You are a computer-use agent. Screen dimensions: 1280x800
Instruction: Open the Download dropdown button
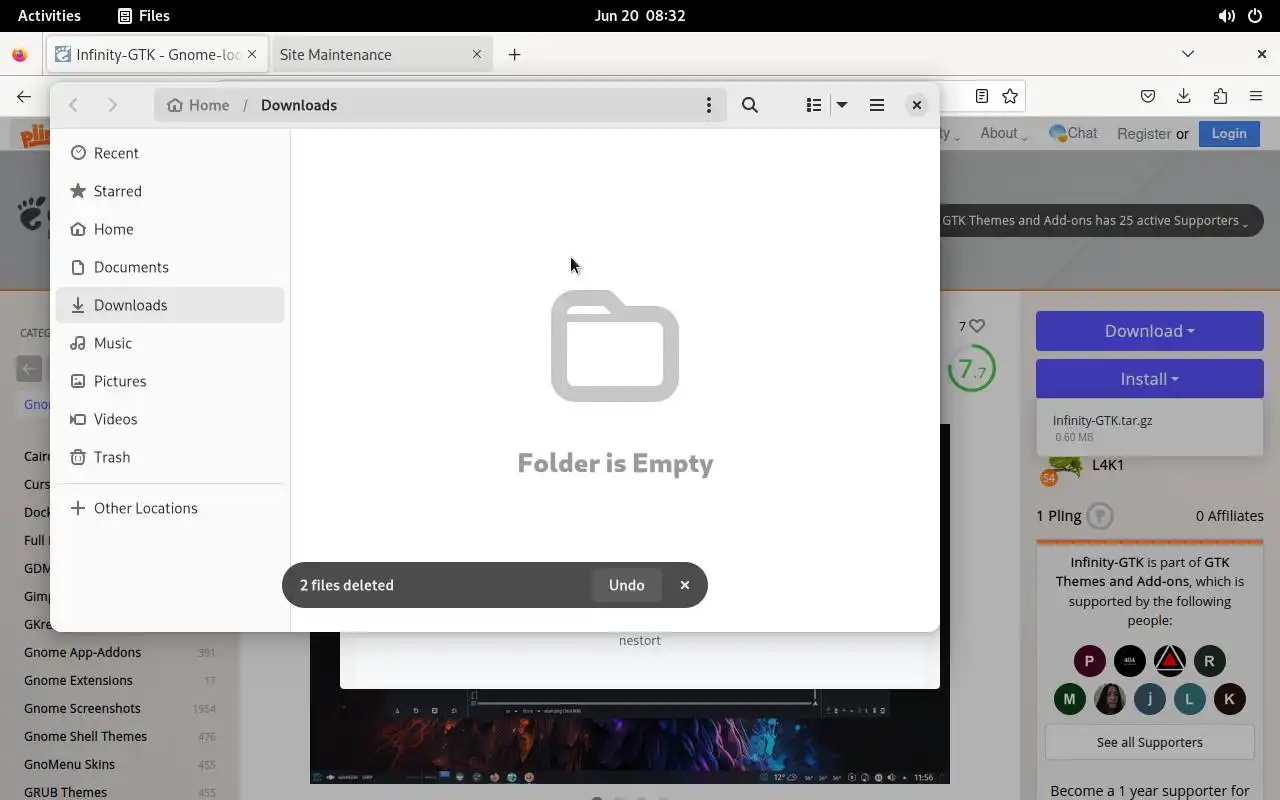(1150, 331)
